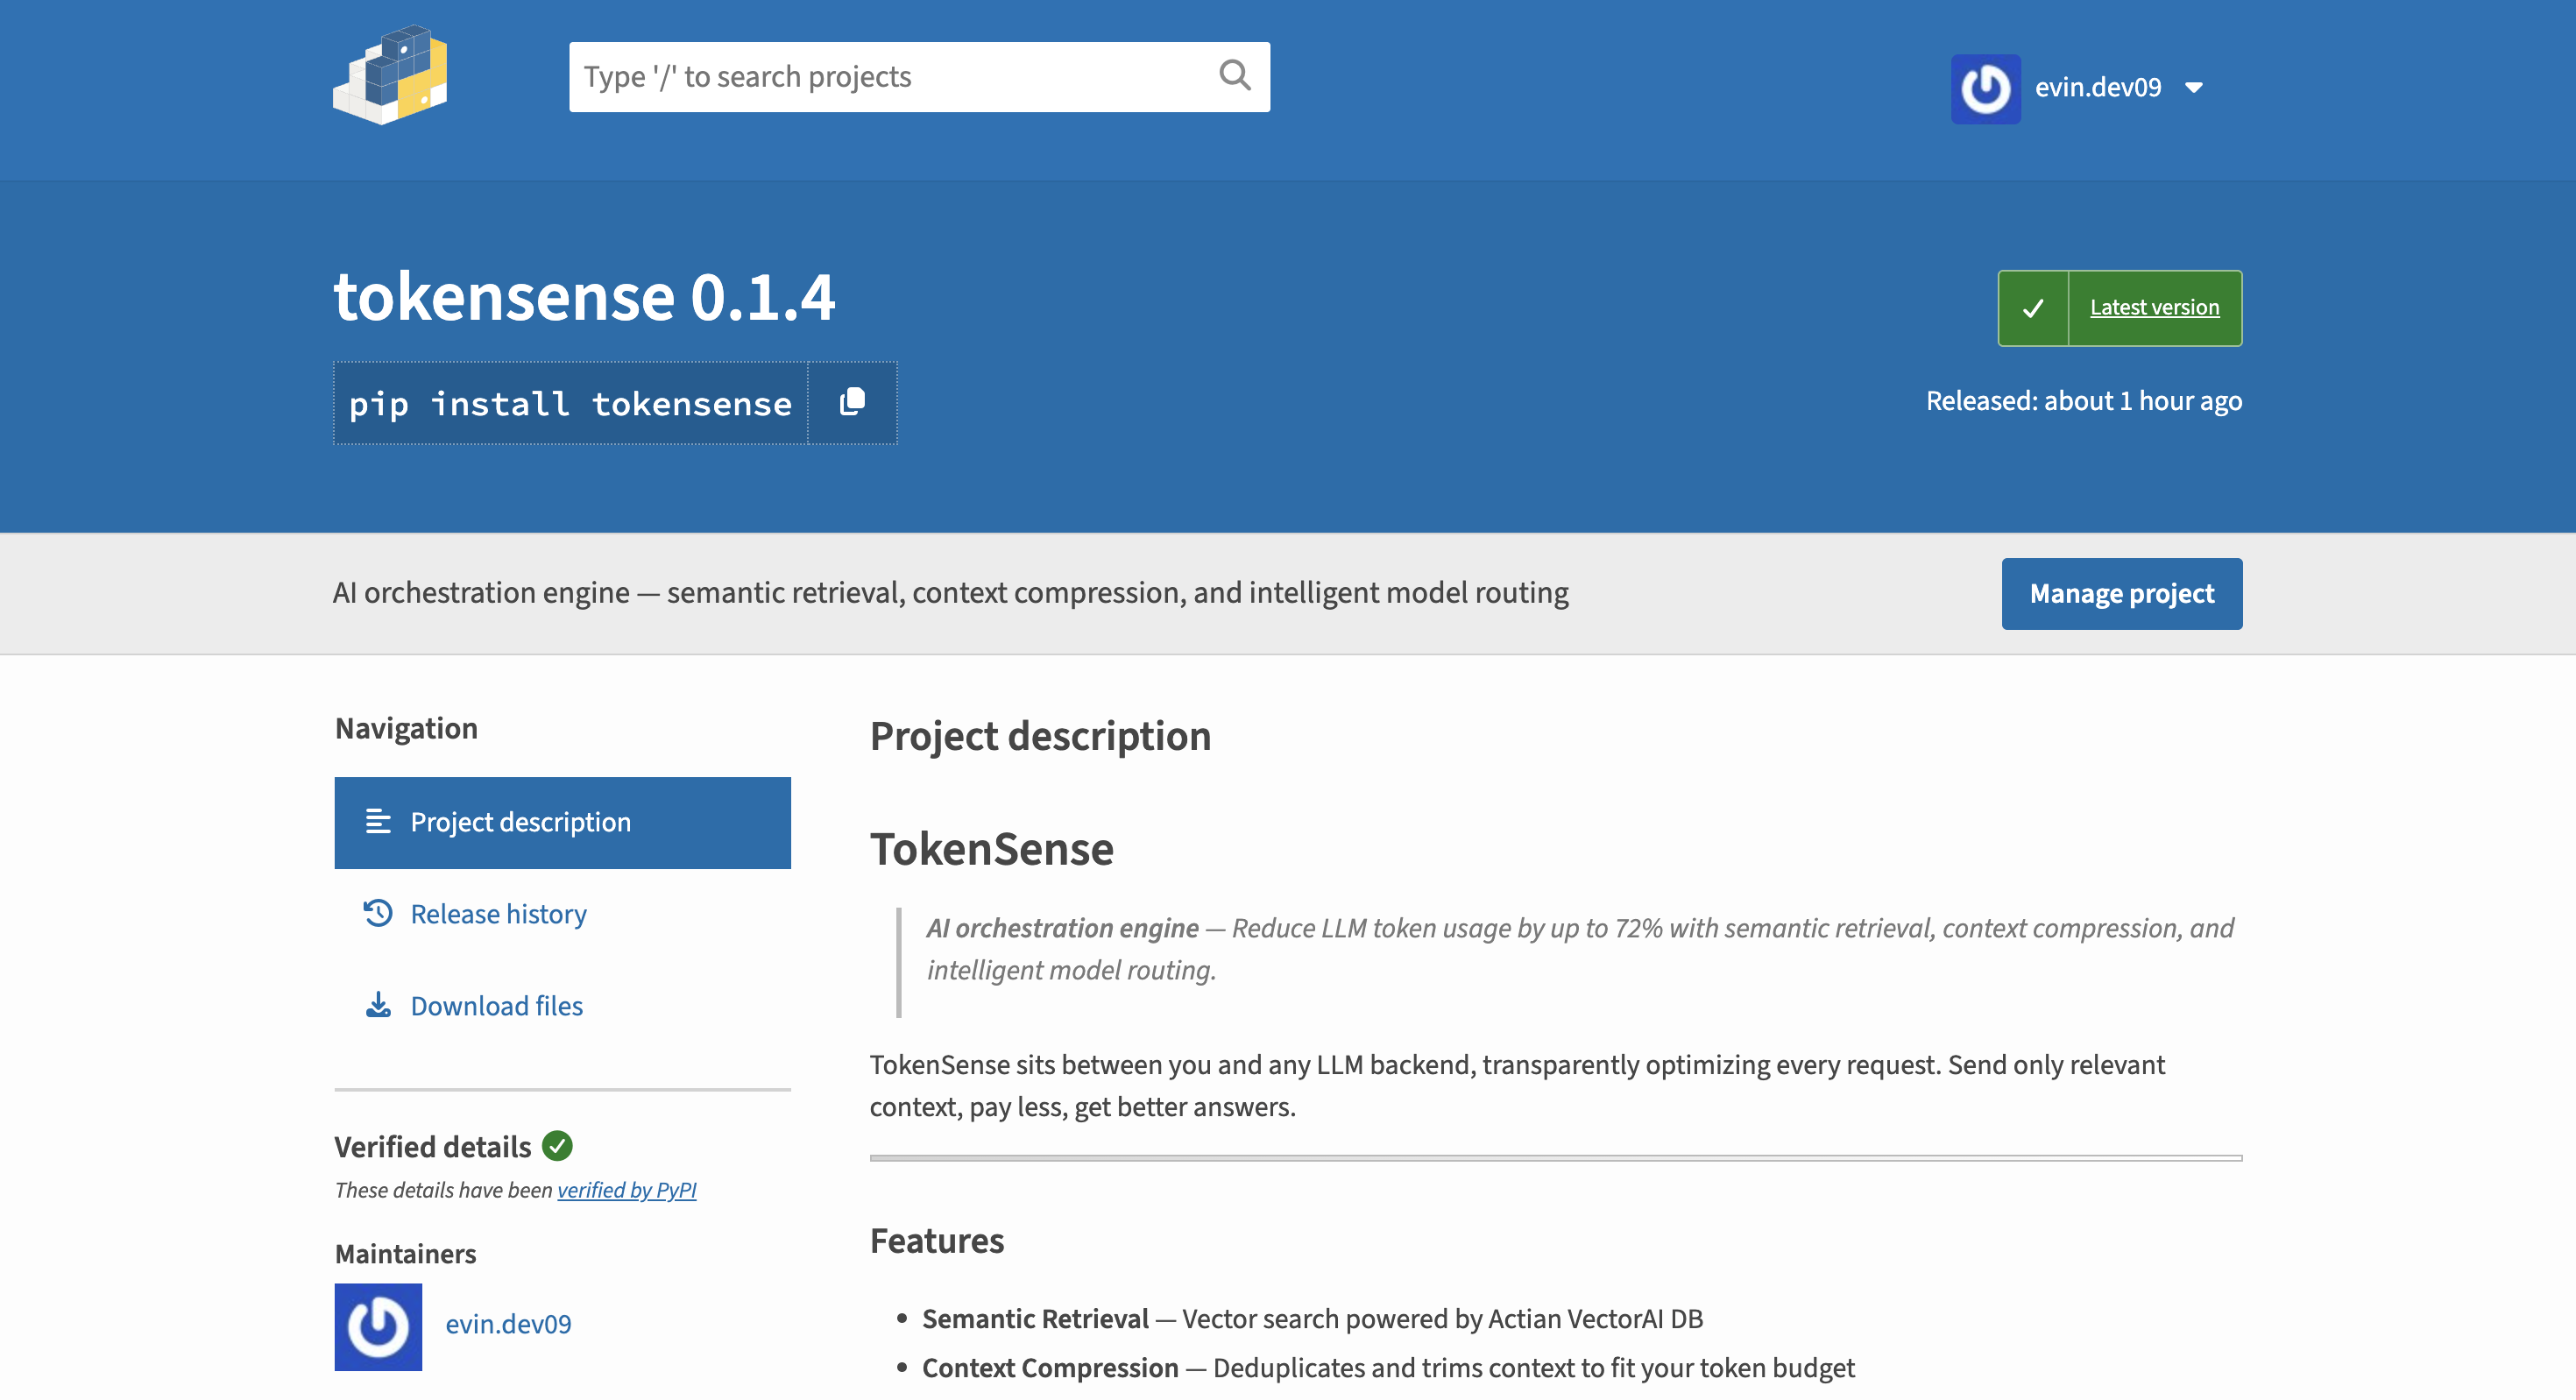Follow the verified by PyPI link
Screen dimensions: 2576x1400
click(x=626, y=1190)
